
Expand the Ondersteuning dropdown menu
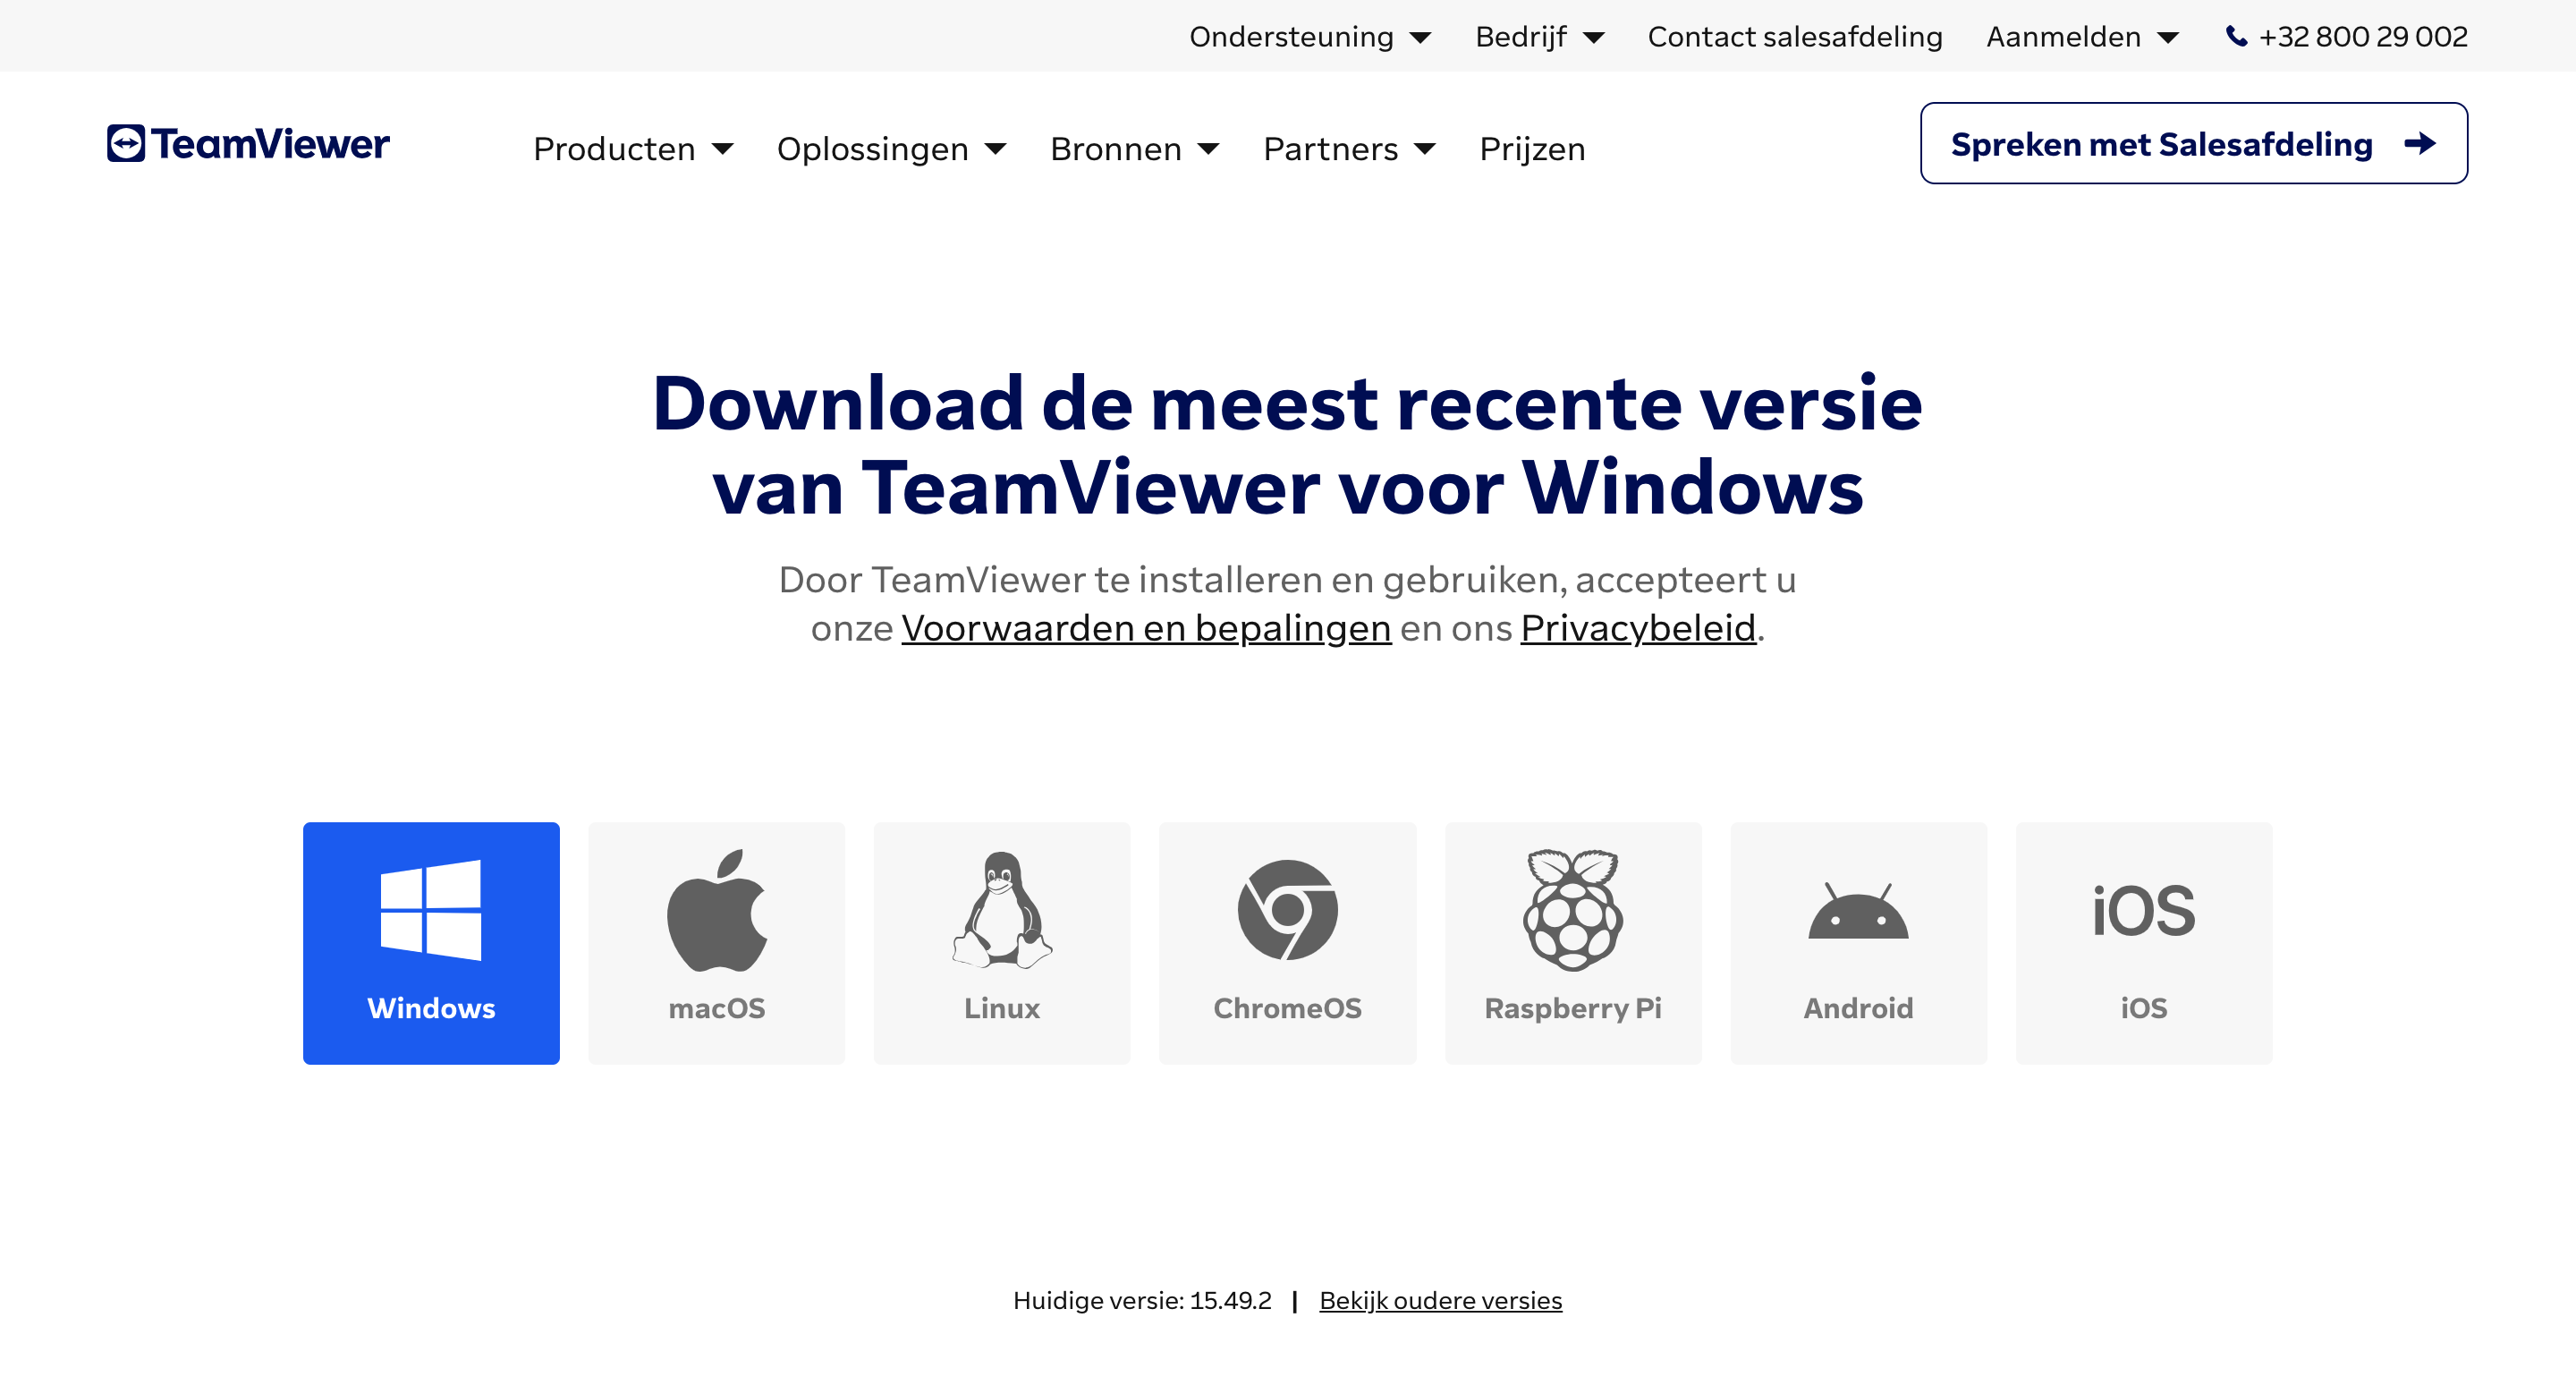pos(1308,36)
